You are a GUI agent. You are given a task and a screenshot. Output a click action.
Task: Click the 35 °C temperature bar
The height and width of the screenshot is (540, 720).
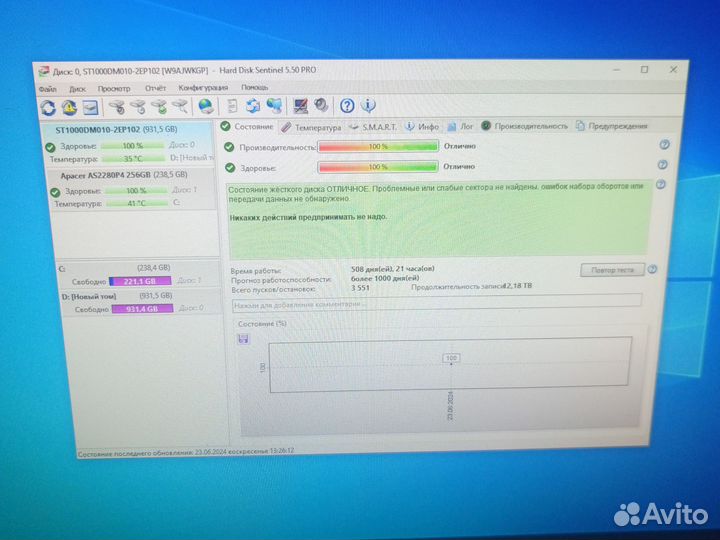133,158
